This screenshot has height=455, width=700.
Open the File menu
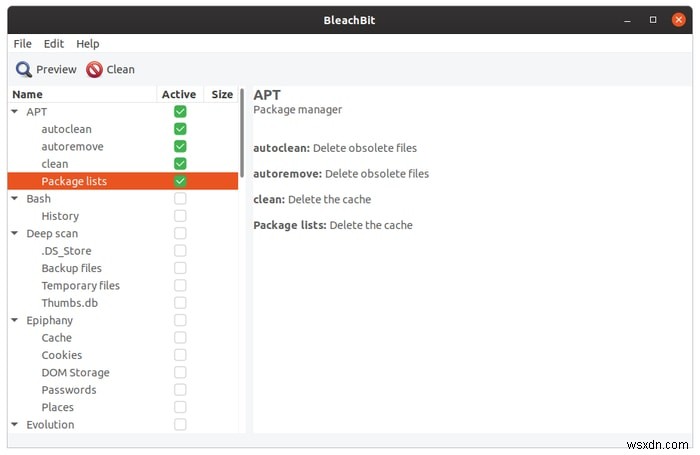pyautogui.click(x=23, y=44)
